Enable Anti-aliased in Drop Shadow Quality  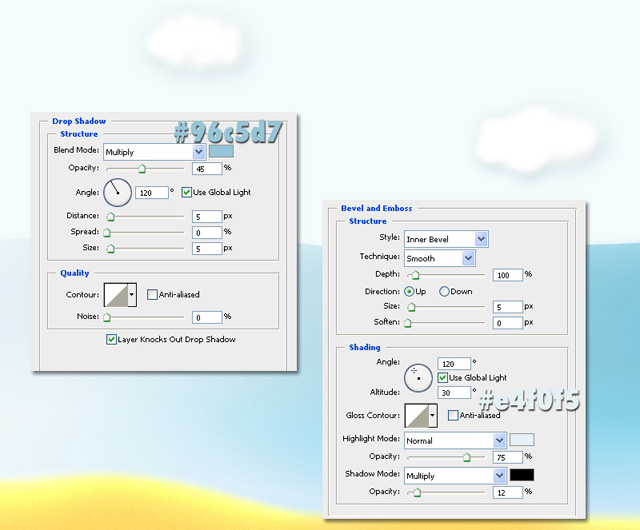152,294
